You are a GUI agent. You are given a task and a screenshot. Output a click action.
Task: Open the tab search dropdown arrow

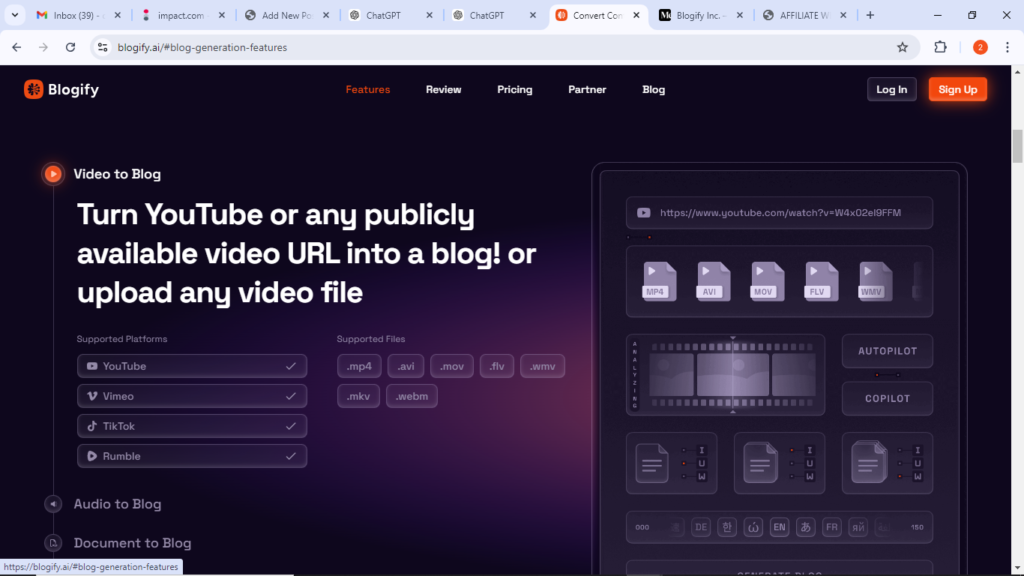point(14,15)
